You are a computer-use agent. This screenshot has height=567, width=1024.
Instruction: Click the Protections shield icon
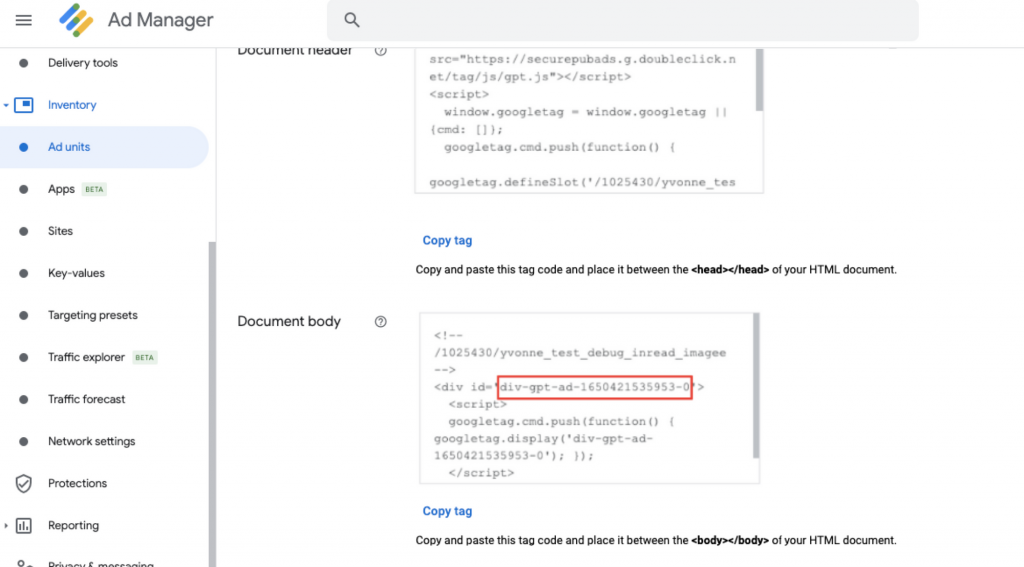24,483
